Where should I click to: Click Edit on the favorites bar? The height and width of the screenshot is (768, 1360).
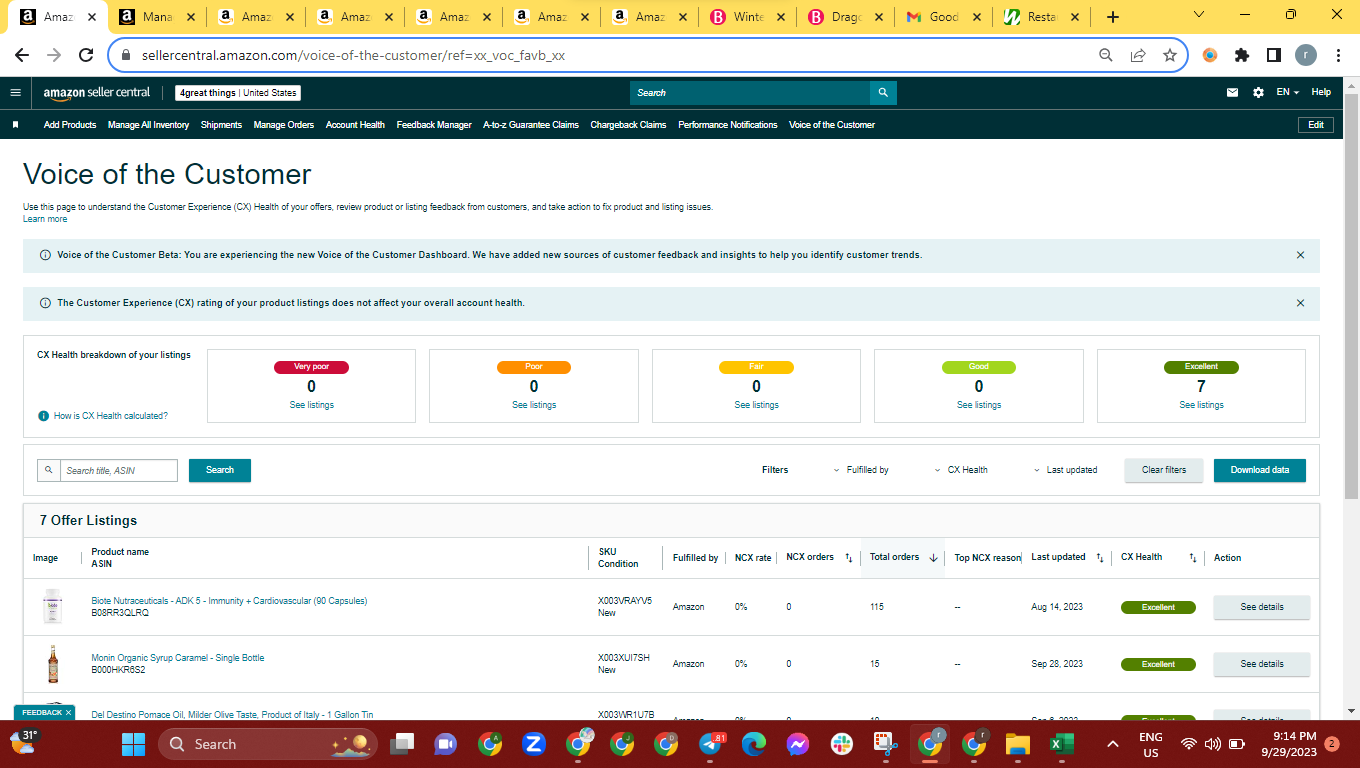click(1316, 125)
